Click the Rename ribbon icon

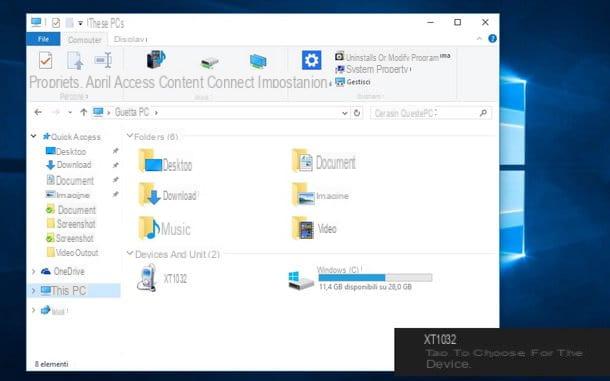[103, 60]
